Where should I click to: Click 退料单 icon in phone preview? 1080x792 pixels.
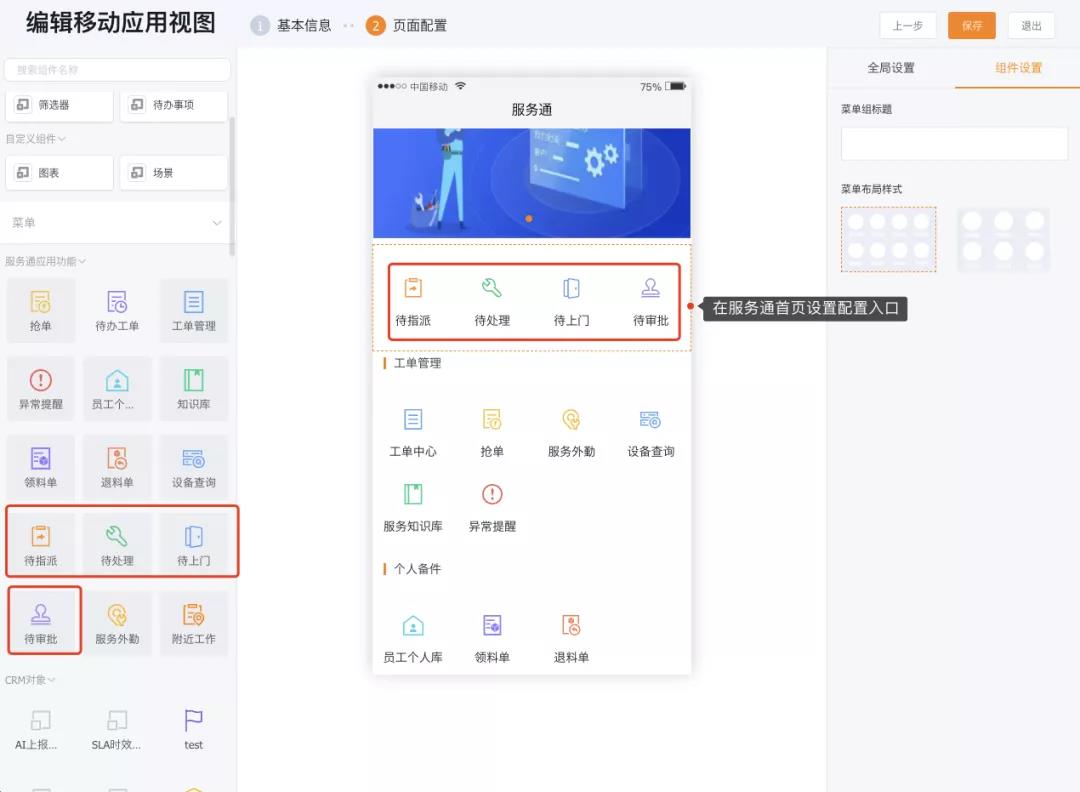571,625
